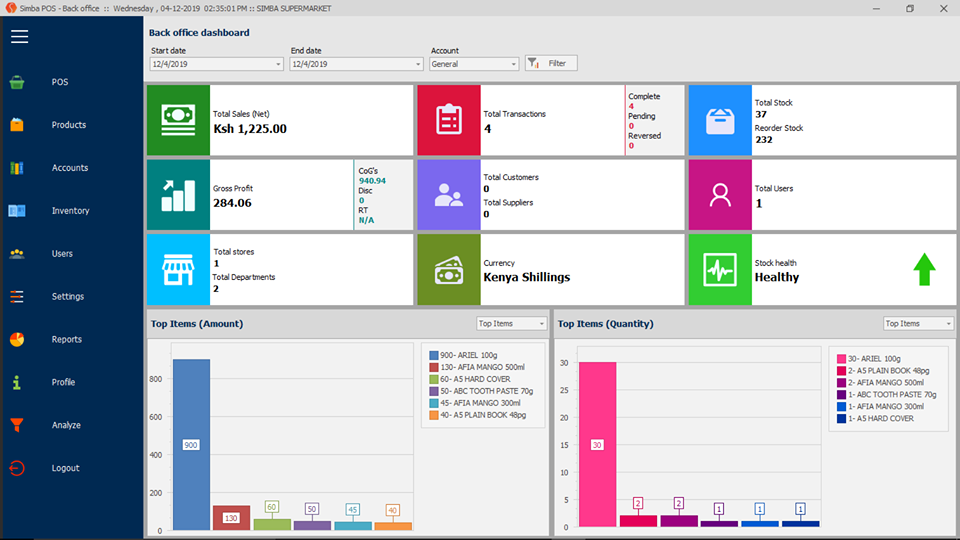Viewport: 960px width, 540px height.
Task: Open the Top Items (Amount) dropdown
Action: [511, 323]
